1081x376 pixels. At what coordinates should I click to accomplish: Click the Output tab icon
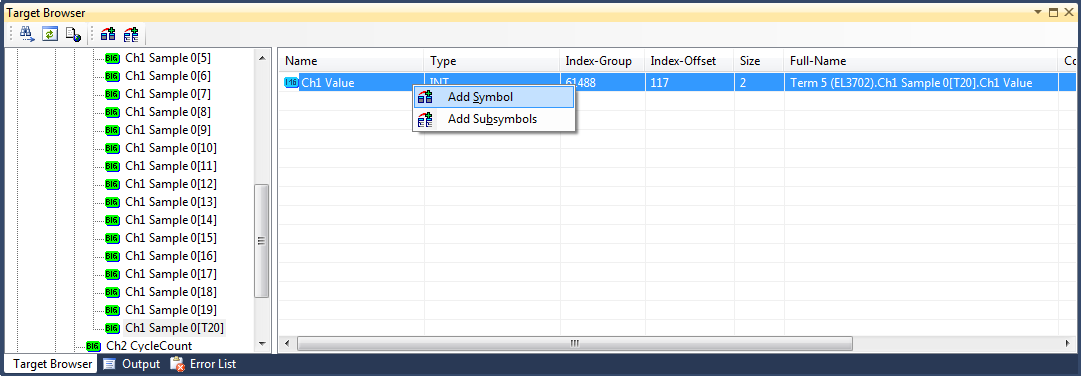tap(109, 364)
